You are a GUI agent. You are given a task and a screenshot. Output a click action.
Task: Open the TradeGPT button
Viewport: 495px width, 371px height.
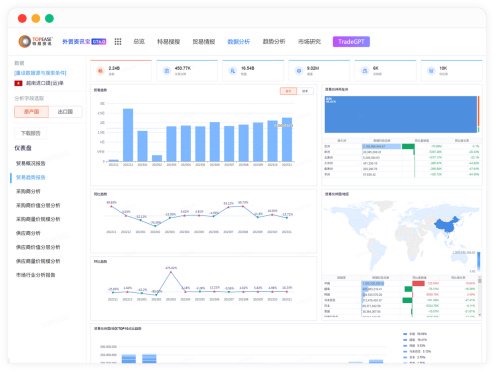tap(351, 42)
